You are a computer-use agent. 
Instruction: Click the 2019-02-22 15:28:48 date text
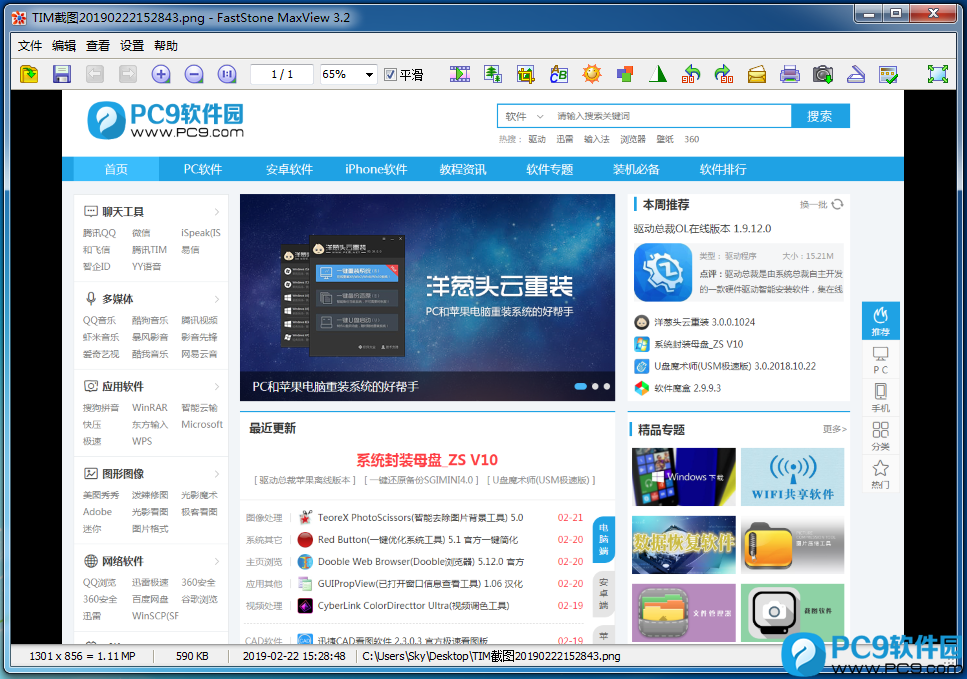pos(294,656)
